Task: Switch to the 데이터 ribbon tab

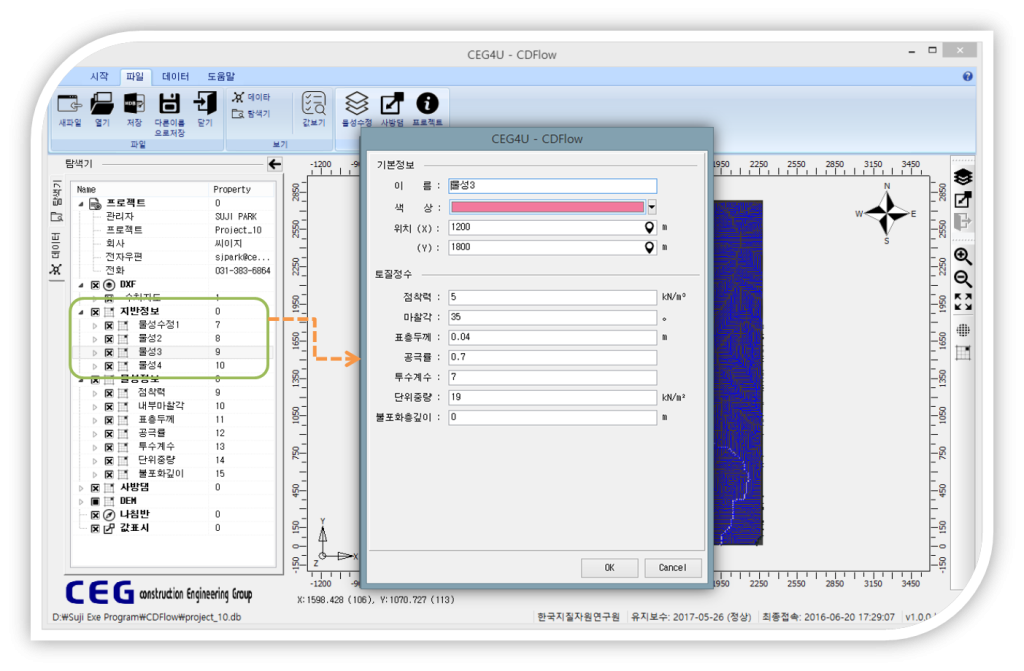Action: [176, 76]
